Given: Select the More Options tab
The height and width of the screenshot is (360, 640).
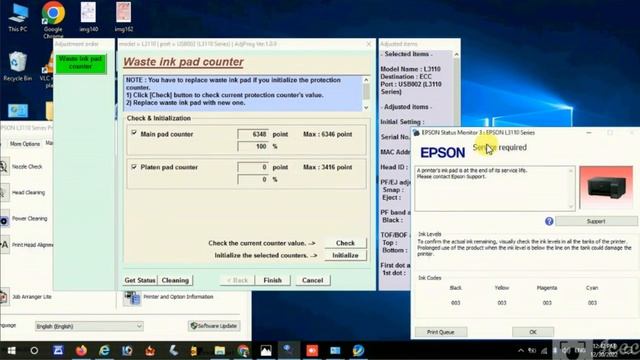Looking at the screenshot, I should (25, 144).
